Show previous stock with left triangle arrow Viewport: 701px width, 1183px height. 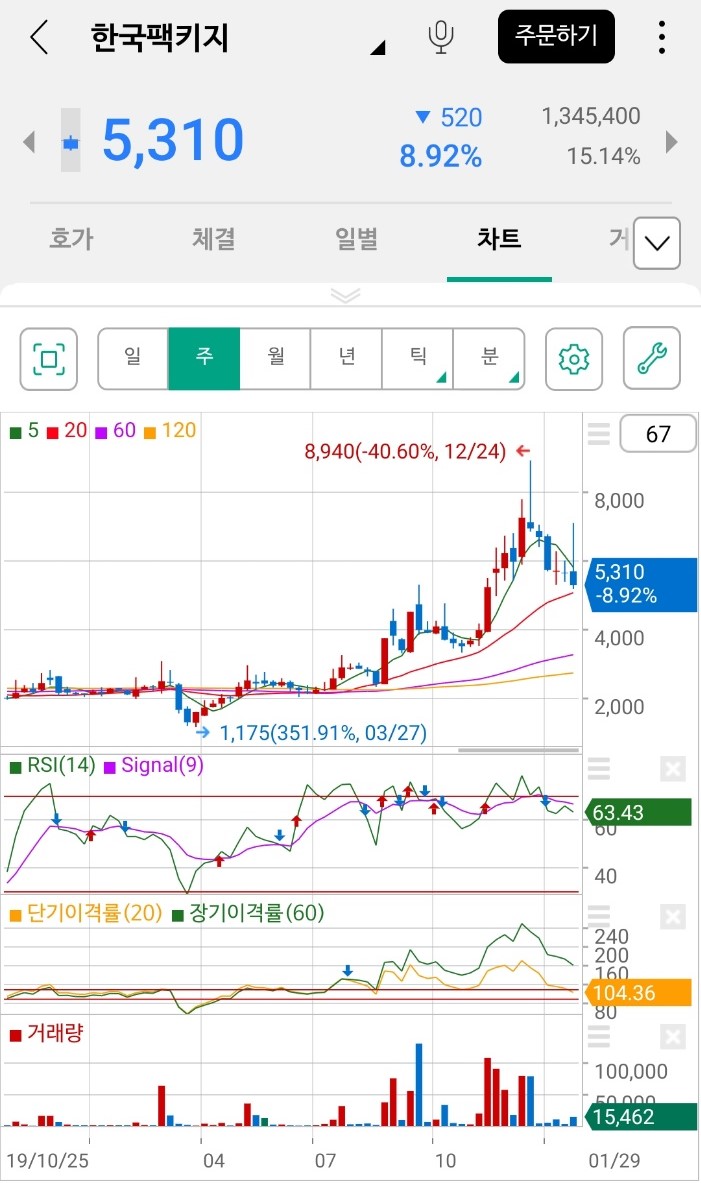(x=29, y=141)
